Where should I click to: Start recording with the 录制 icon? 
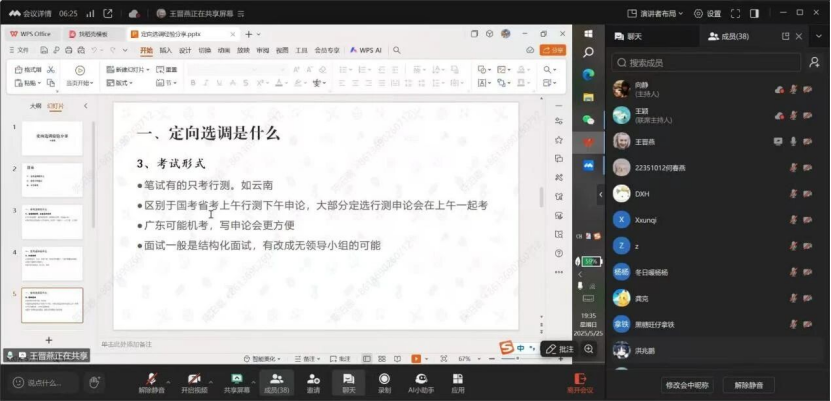(385, 378)
